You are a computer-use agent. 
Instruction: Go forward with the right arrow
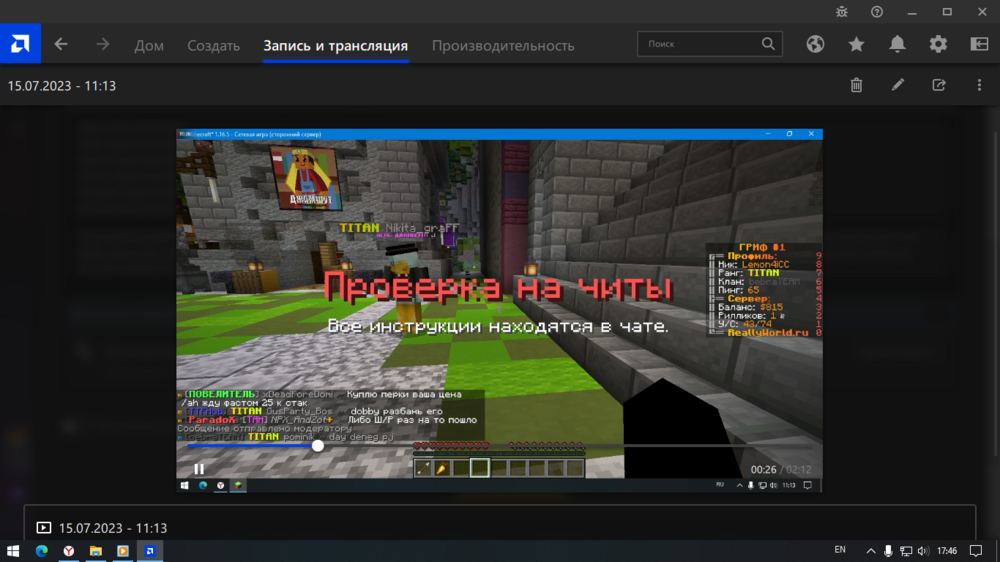(x=103, y=44)
